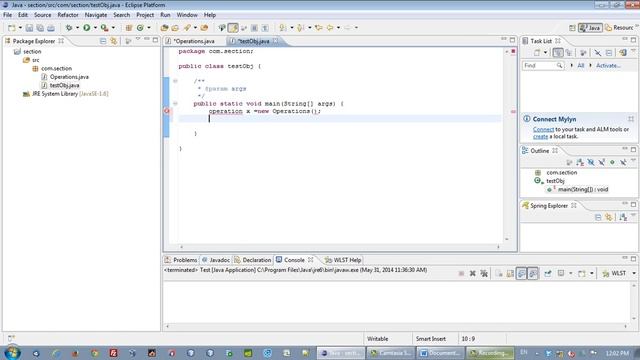Toggle Mark Occurrences highlighter icon

(233, 28)
